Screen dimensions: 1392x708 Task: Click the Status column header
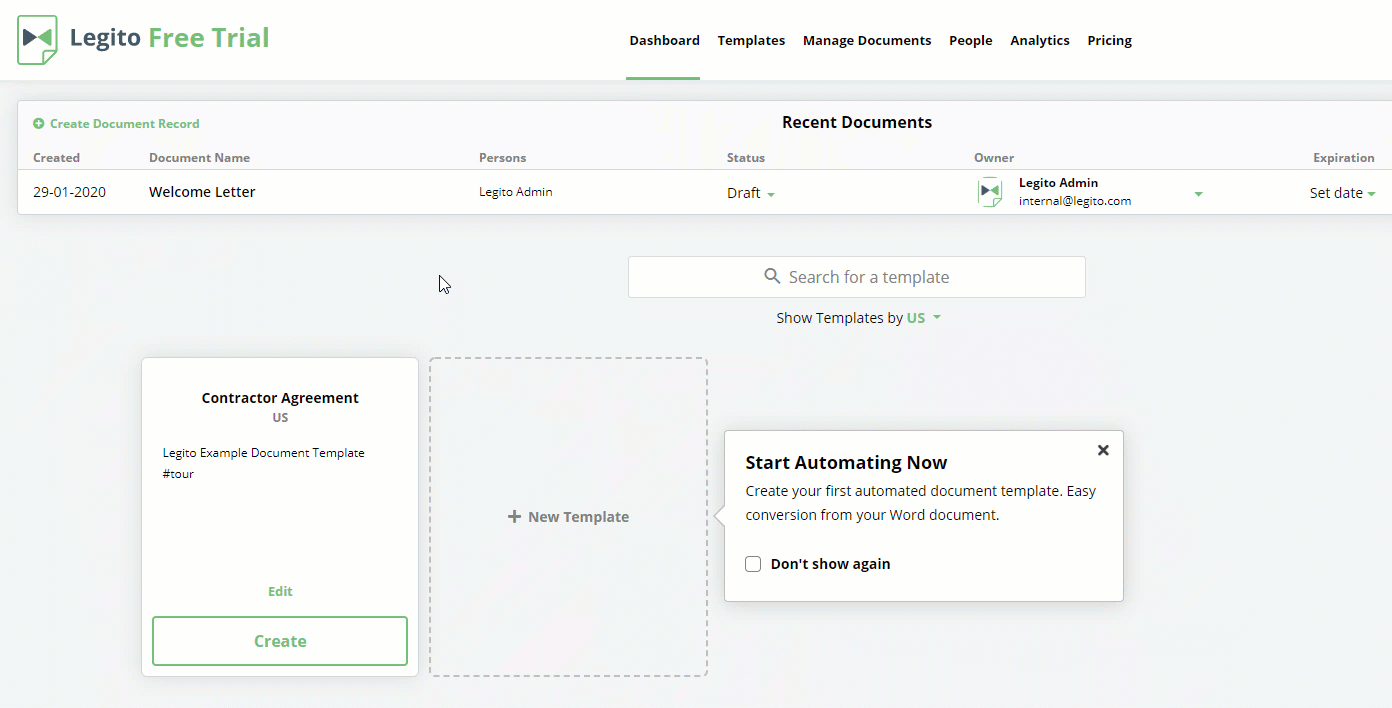point(746,158)
